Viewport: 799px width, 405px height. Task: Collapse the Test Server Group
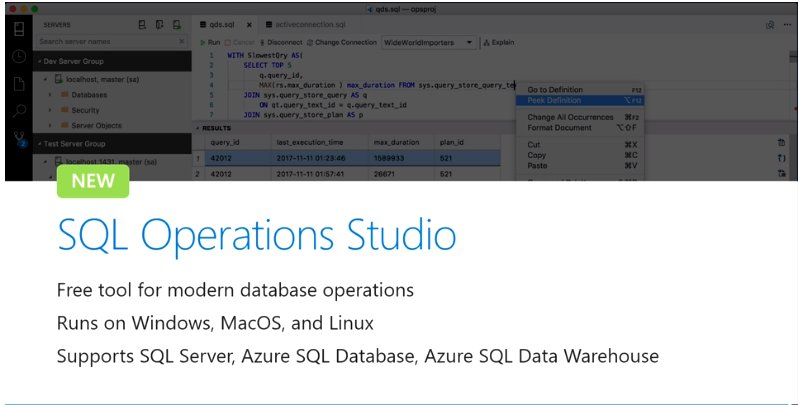coord(39,144)
